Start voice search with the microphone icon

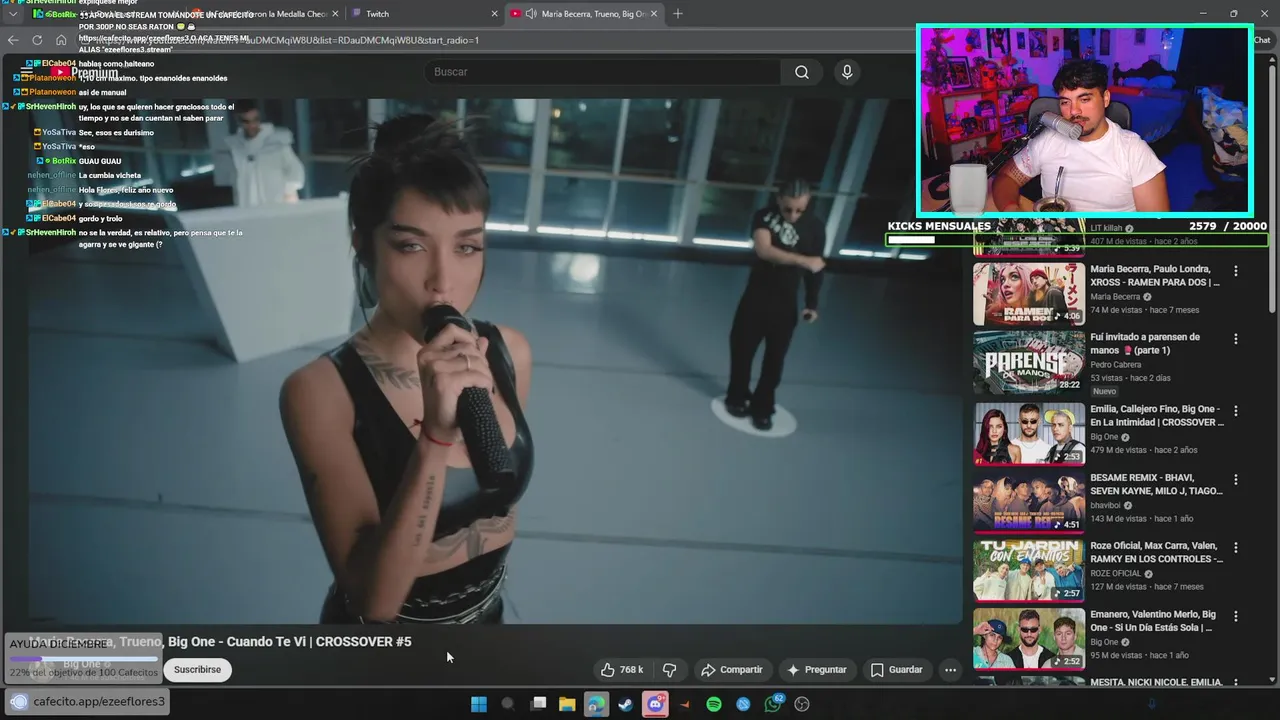[x=847, y=72]
